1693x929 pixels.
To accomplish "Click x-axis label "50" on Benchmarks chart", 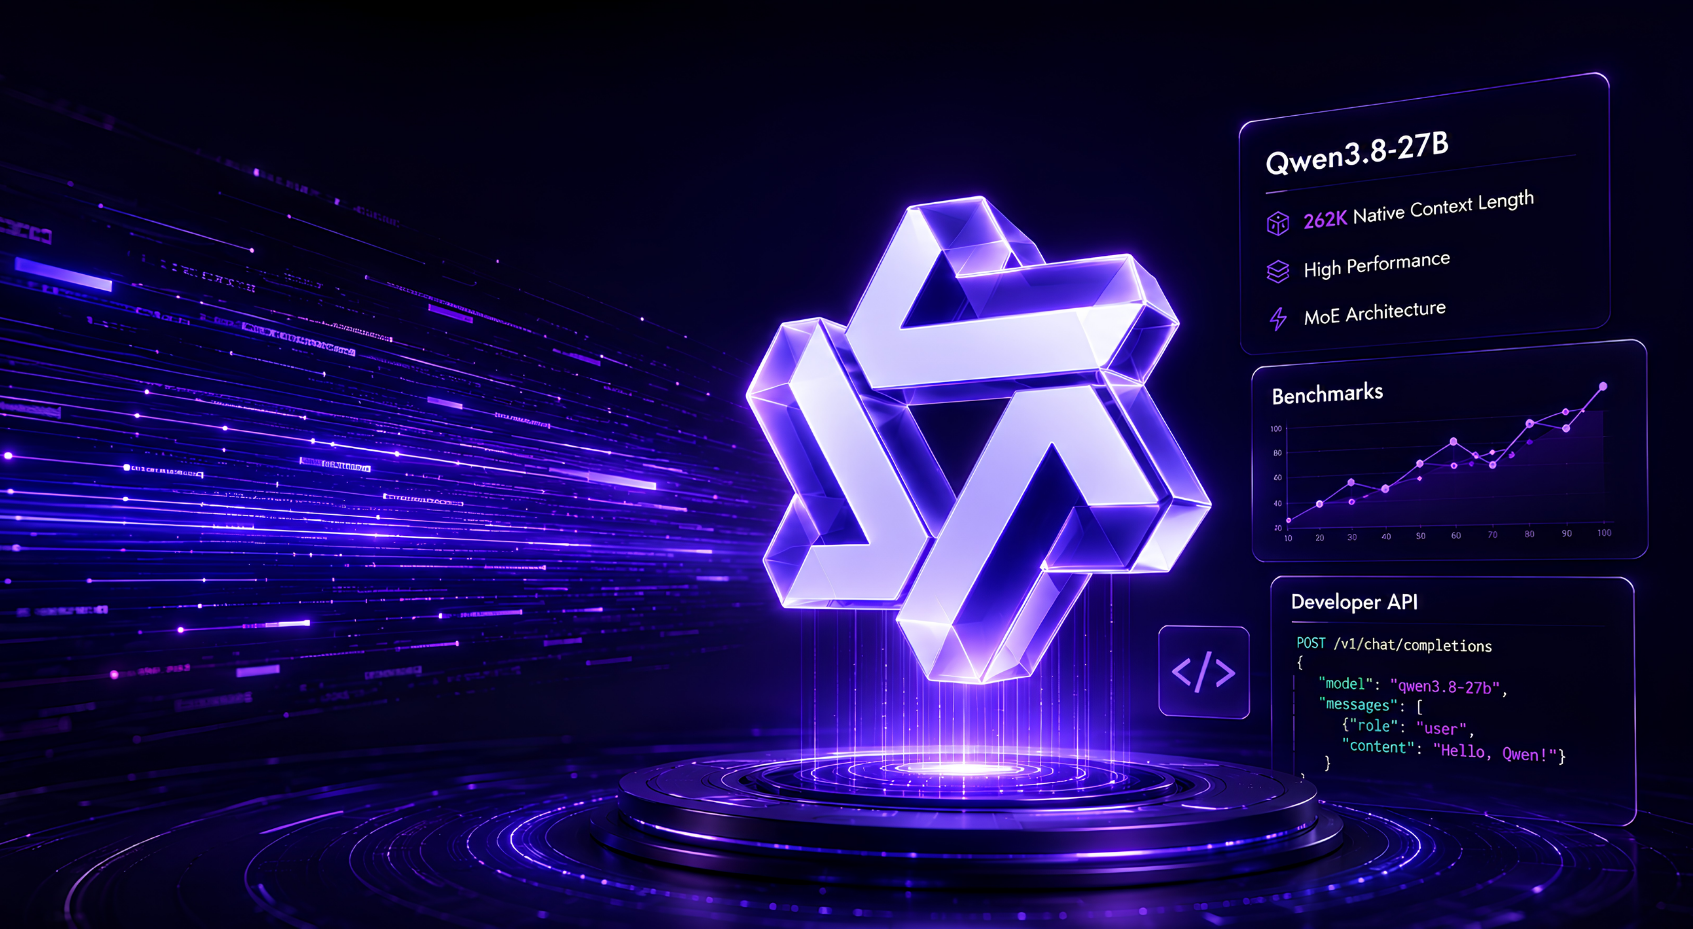I will [x=1420, y=536].
